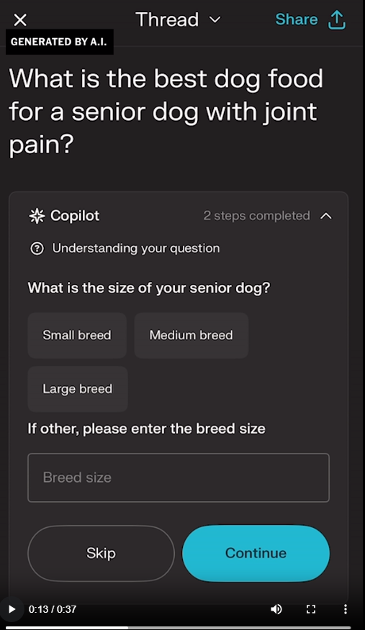Click the Skip button
This screenshot has height=630, width=366.
click(101, 553)
